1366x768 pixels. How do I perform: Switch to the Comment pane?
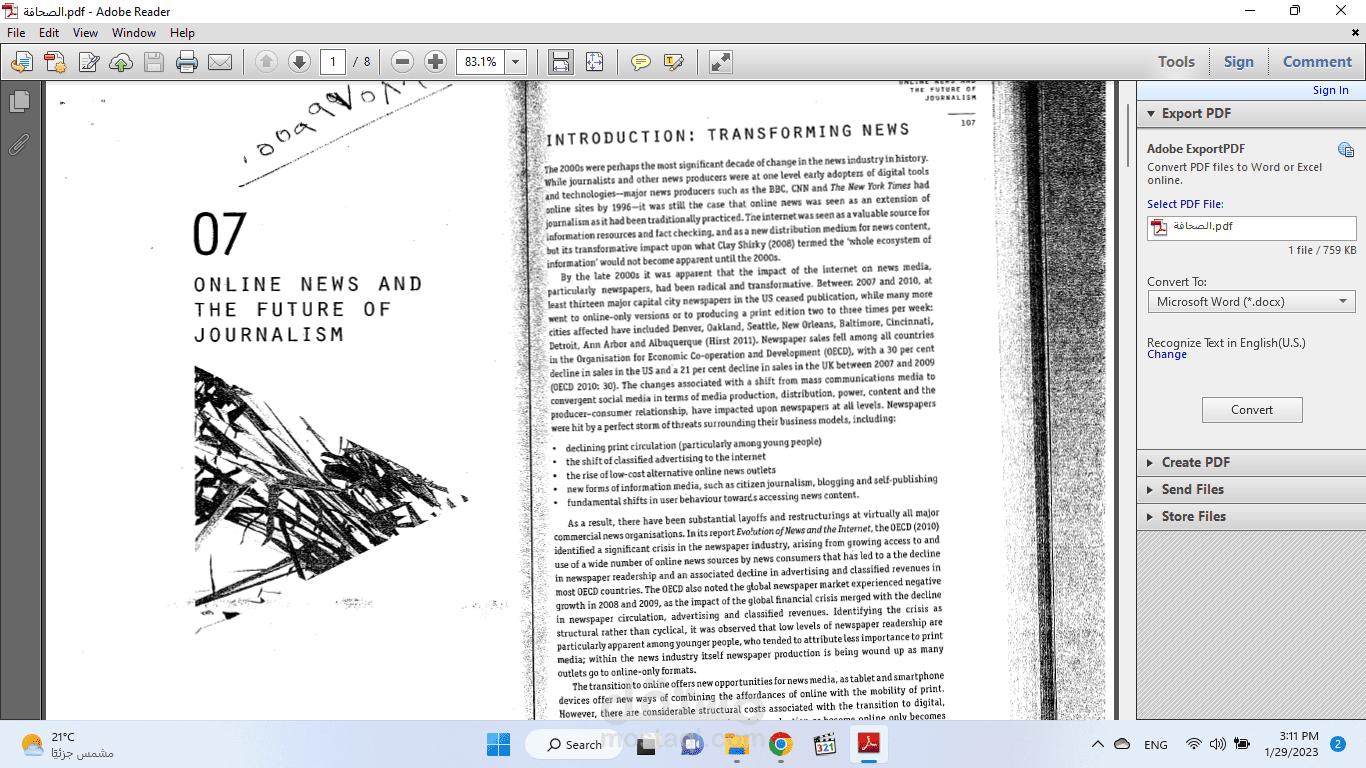coord(1317,62)
